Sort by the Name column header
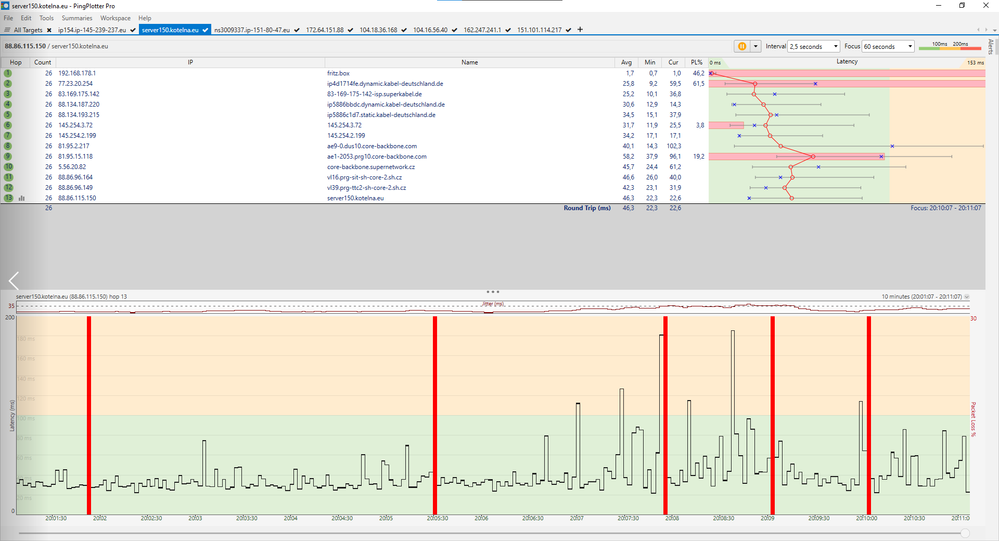The image size is (999, 541). tap(470, 62)
